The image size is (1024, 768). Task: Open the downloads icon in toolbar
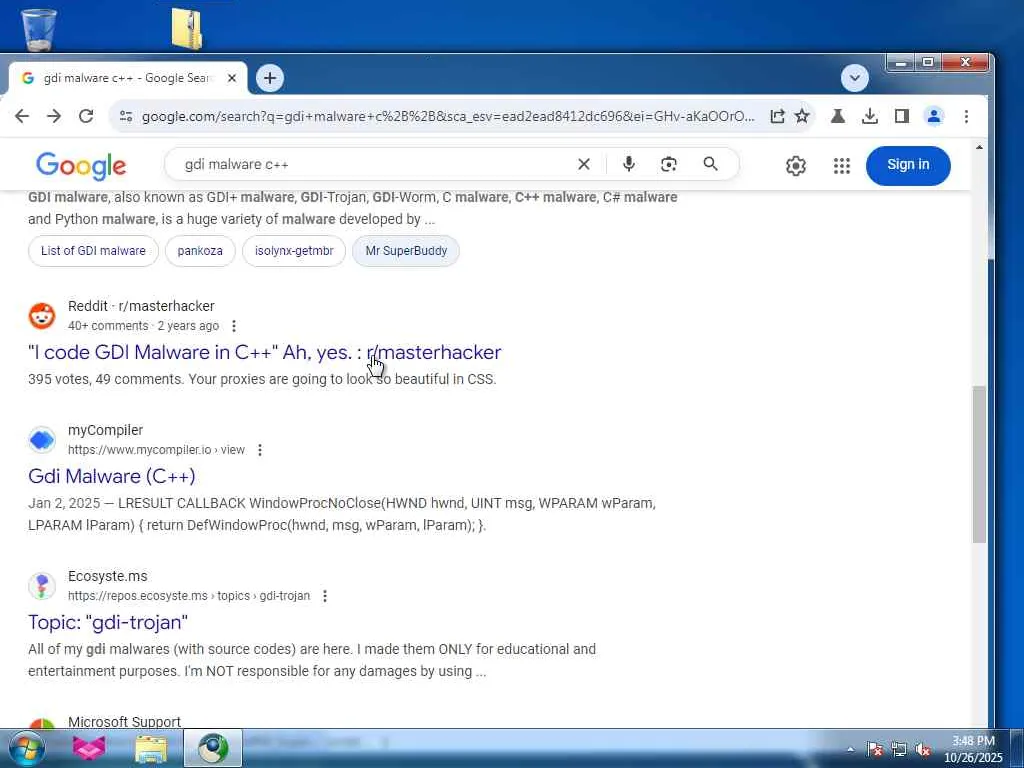coord(870,116)
